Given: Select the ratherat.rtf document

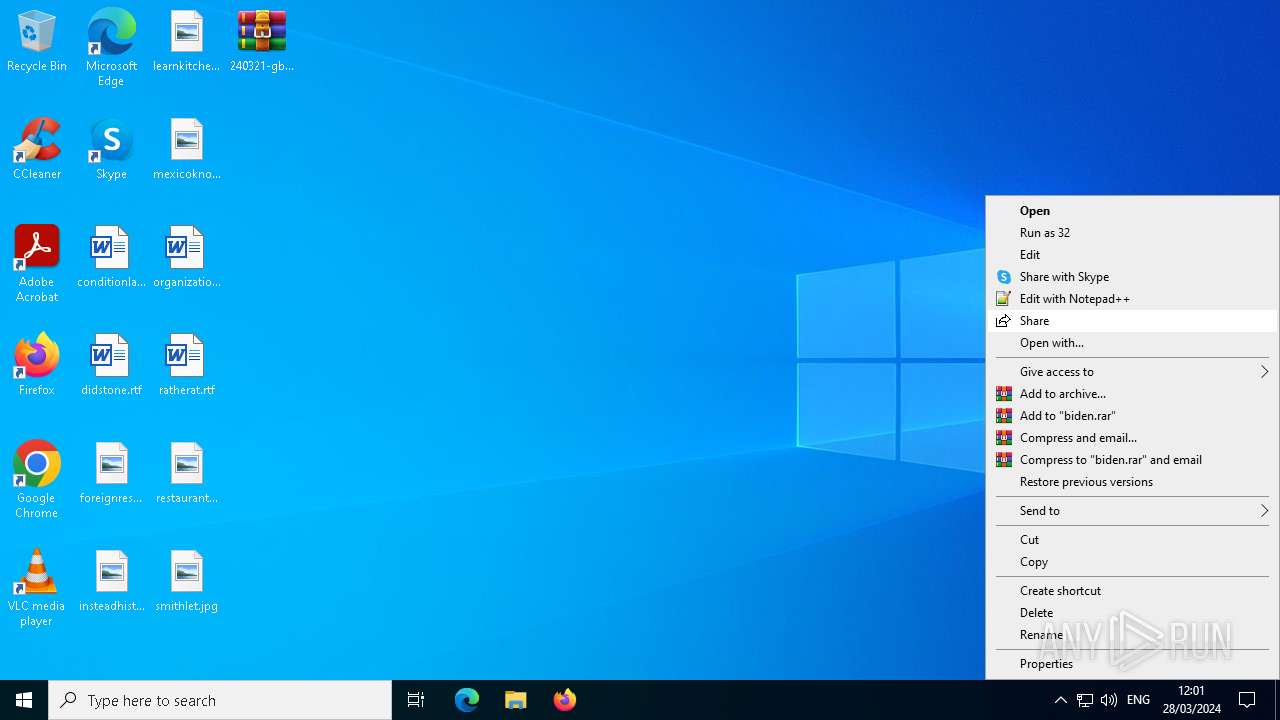Looking at the screenshot, I should (x=186, y=366).
